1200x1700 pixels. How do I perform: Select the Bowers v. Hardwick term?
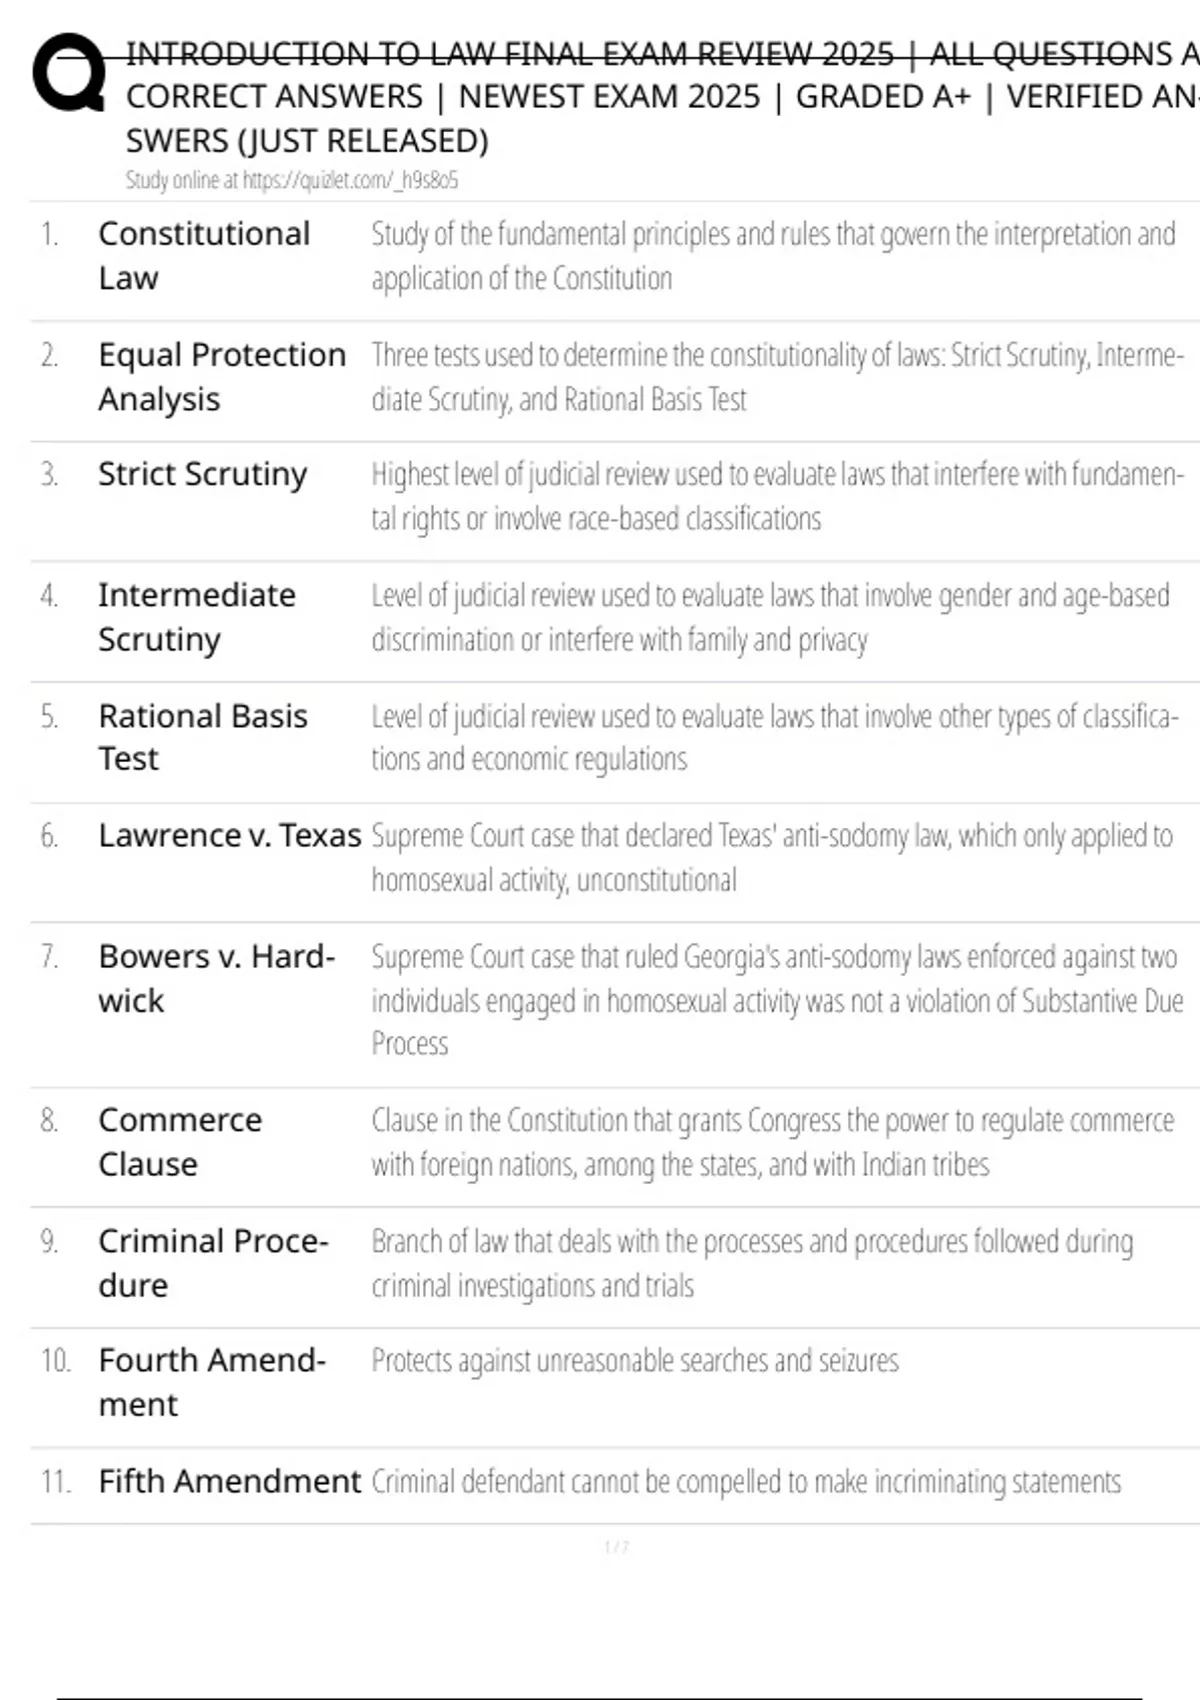point(216,978)
